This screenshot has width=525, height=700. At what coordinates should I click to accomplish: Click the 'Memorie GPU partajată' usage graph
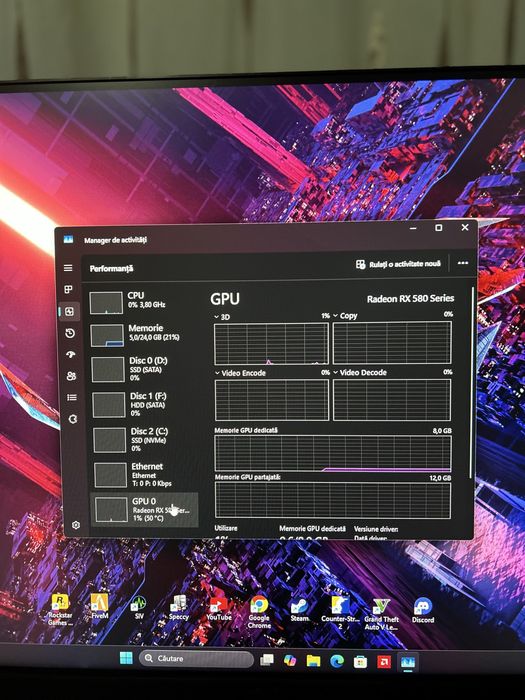[x=333, y=500]
